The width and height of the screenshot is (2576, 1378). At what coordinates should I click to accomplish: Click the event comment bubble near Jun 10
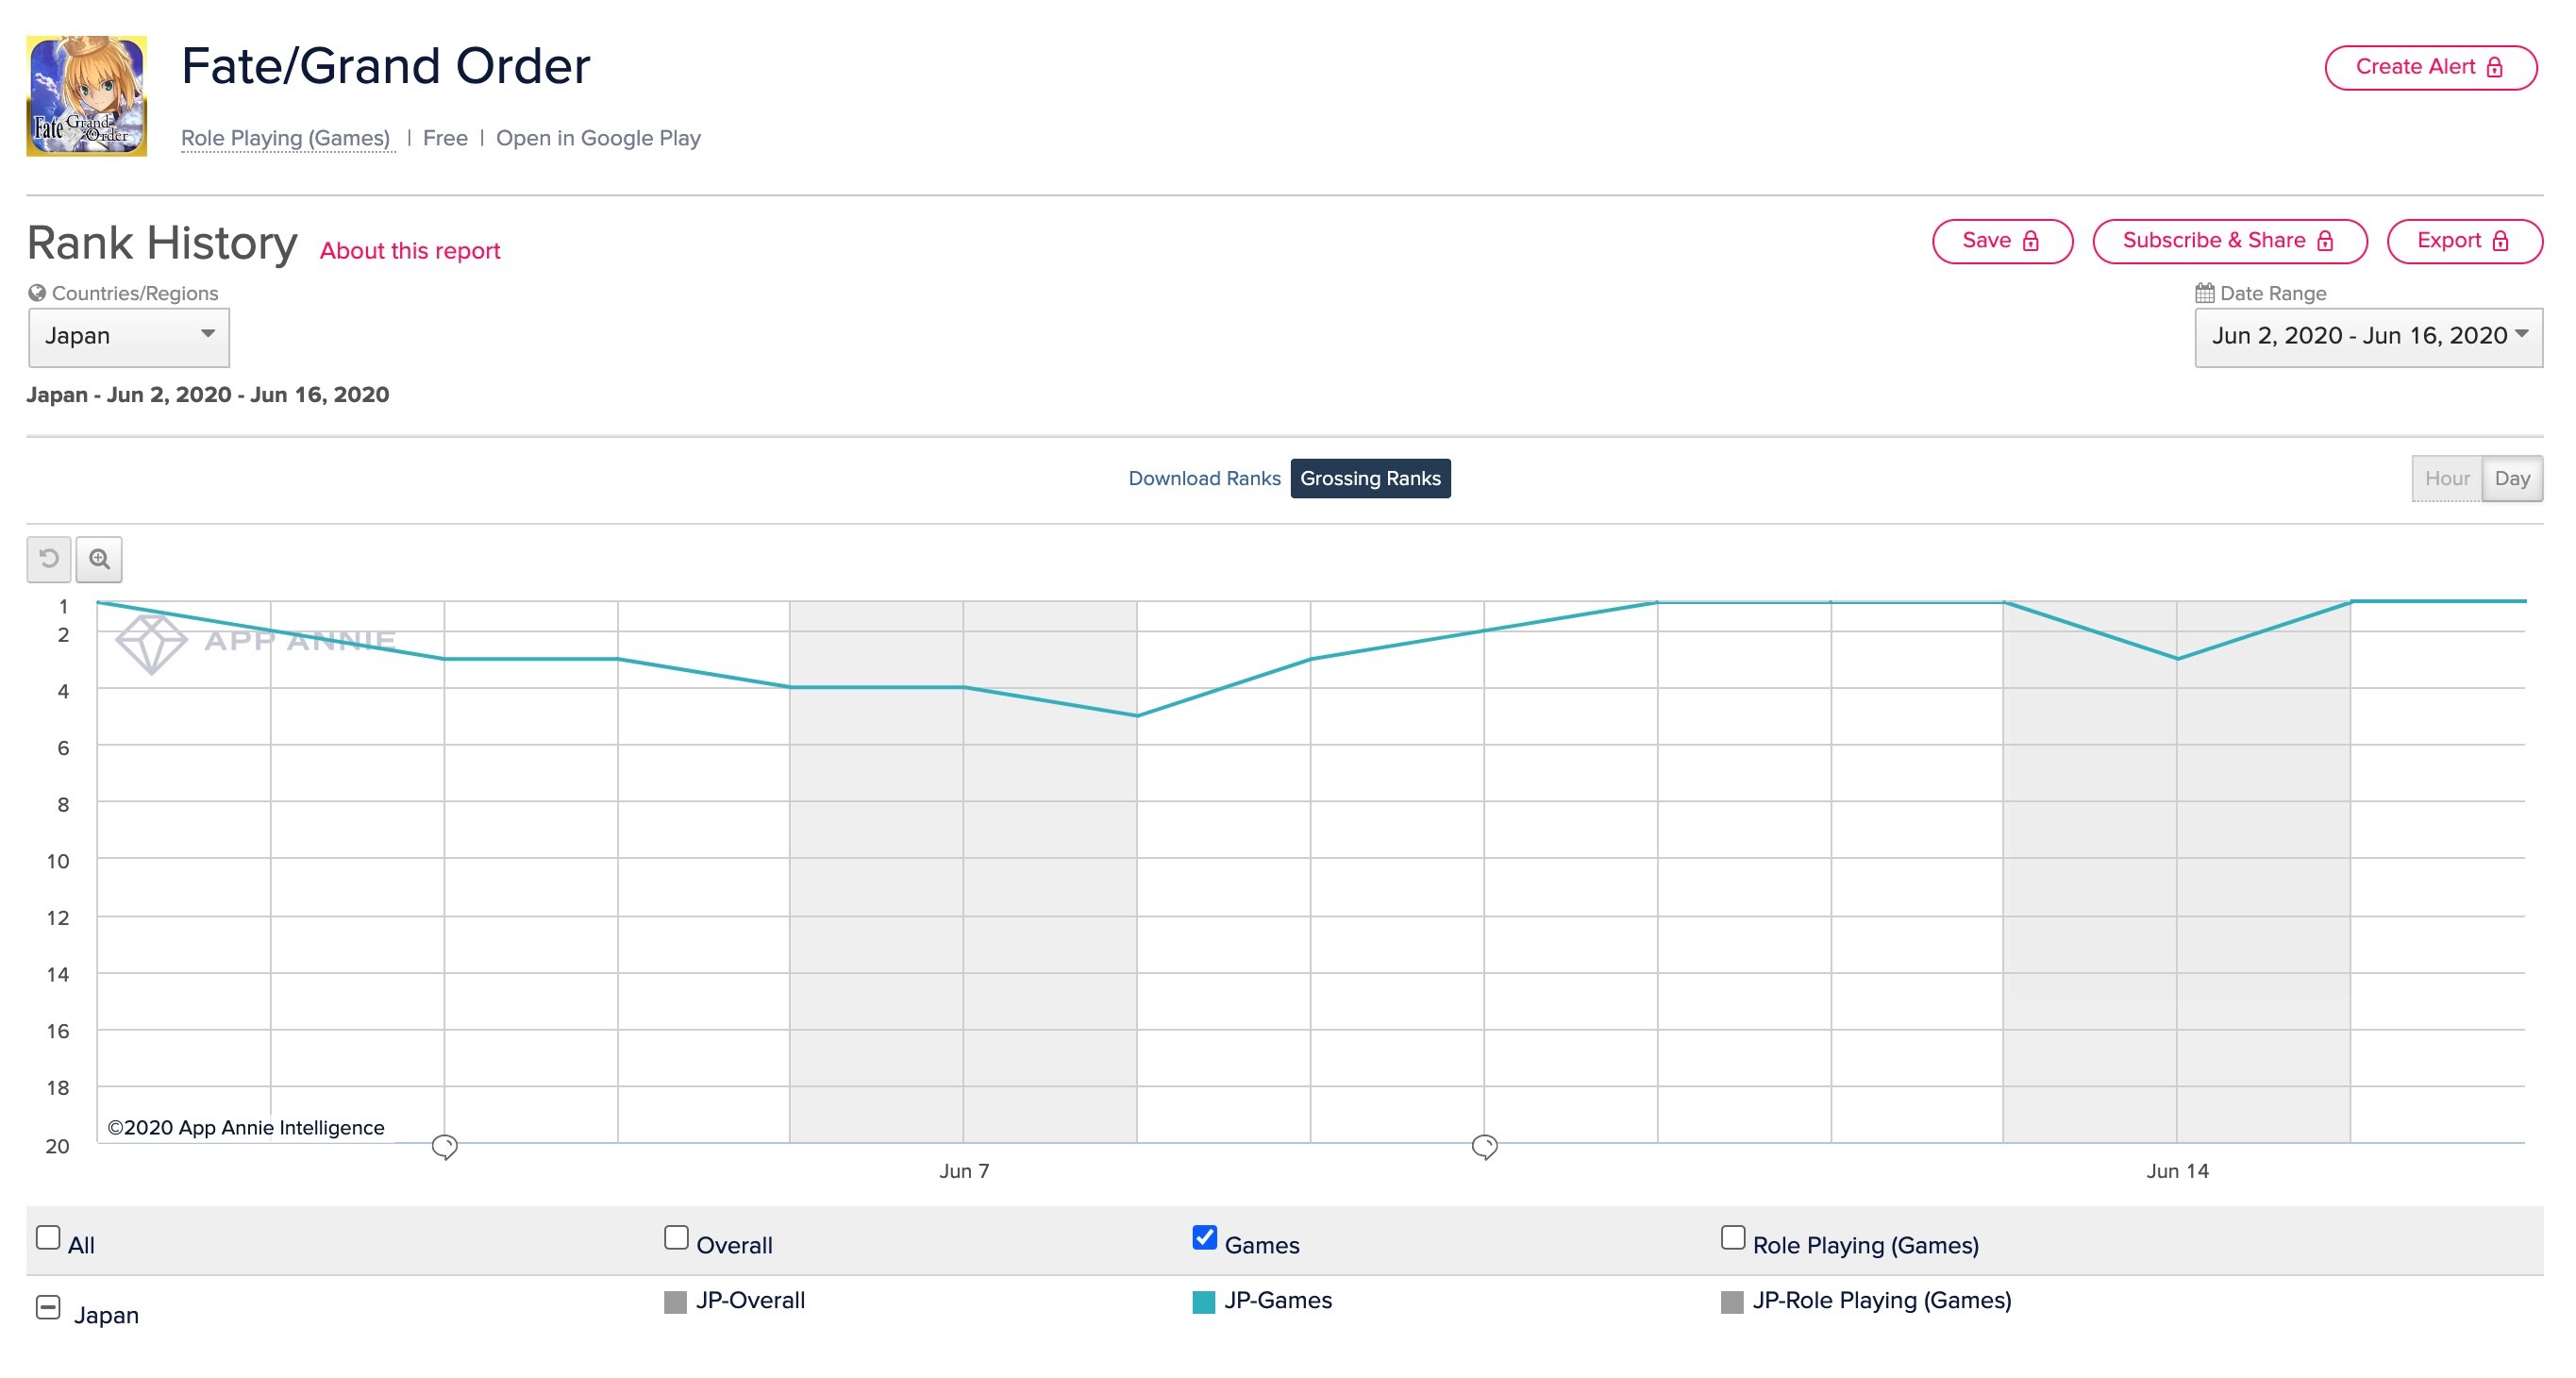tap(1485, 1146)
